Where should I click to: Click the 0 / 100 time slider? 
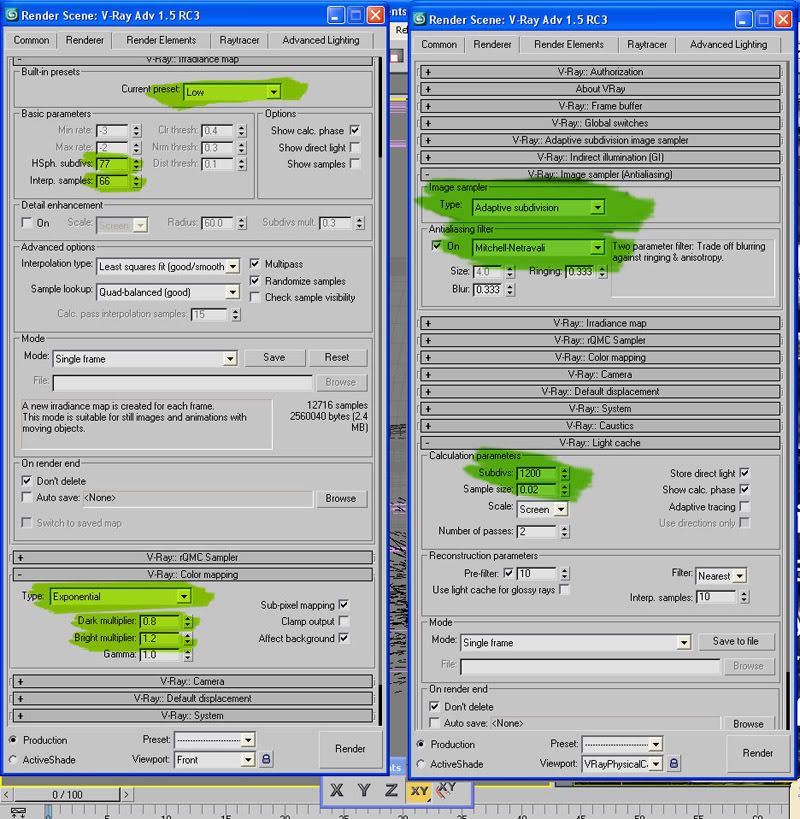pyautogui.click(x=67, y=794)
